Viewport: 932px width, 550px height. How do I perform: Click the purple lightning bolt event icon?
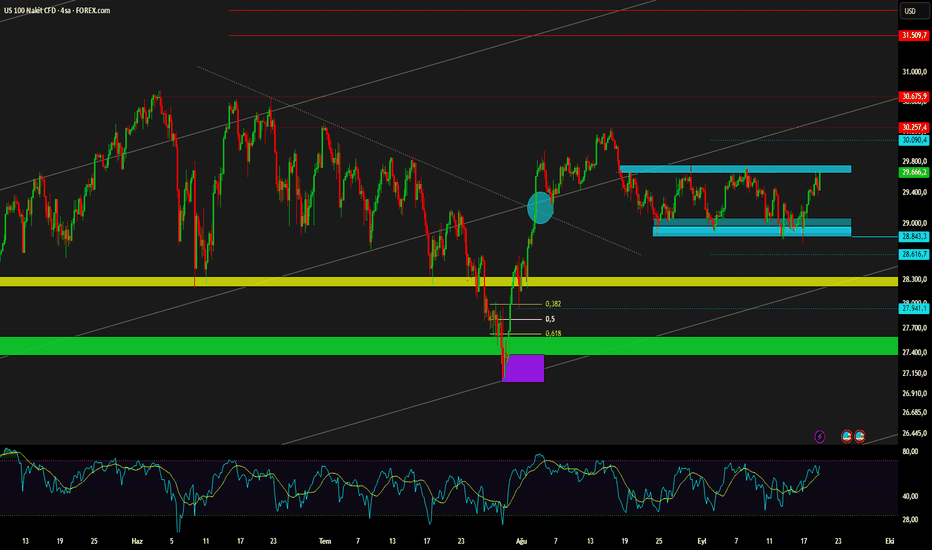(x=820, y=437)
